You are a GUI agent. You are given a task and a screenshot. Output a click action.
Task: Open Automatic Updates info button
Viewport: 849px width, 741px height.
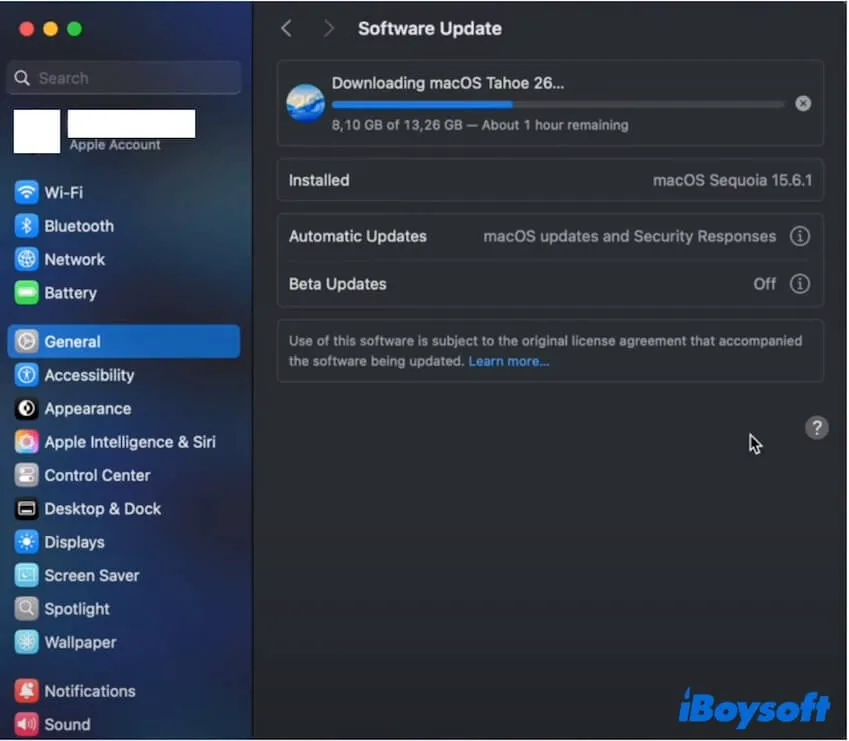800,237
